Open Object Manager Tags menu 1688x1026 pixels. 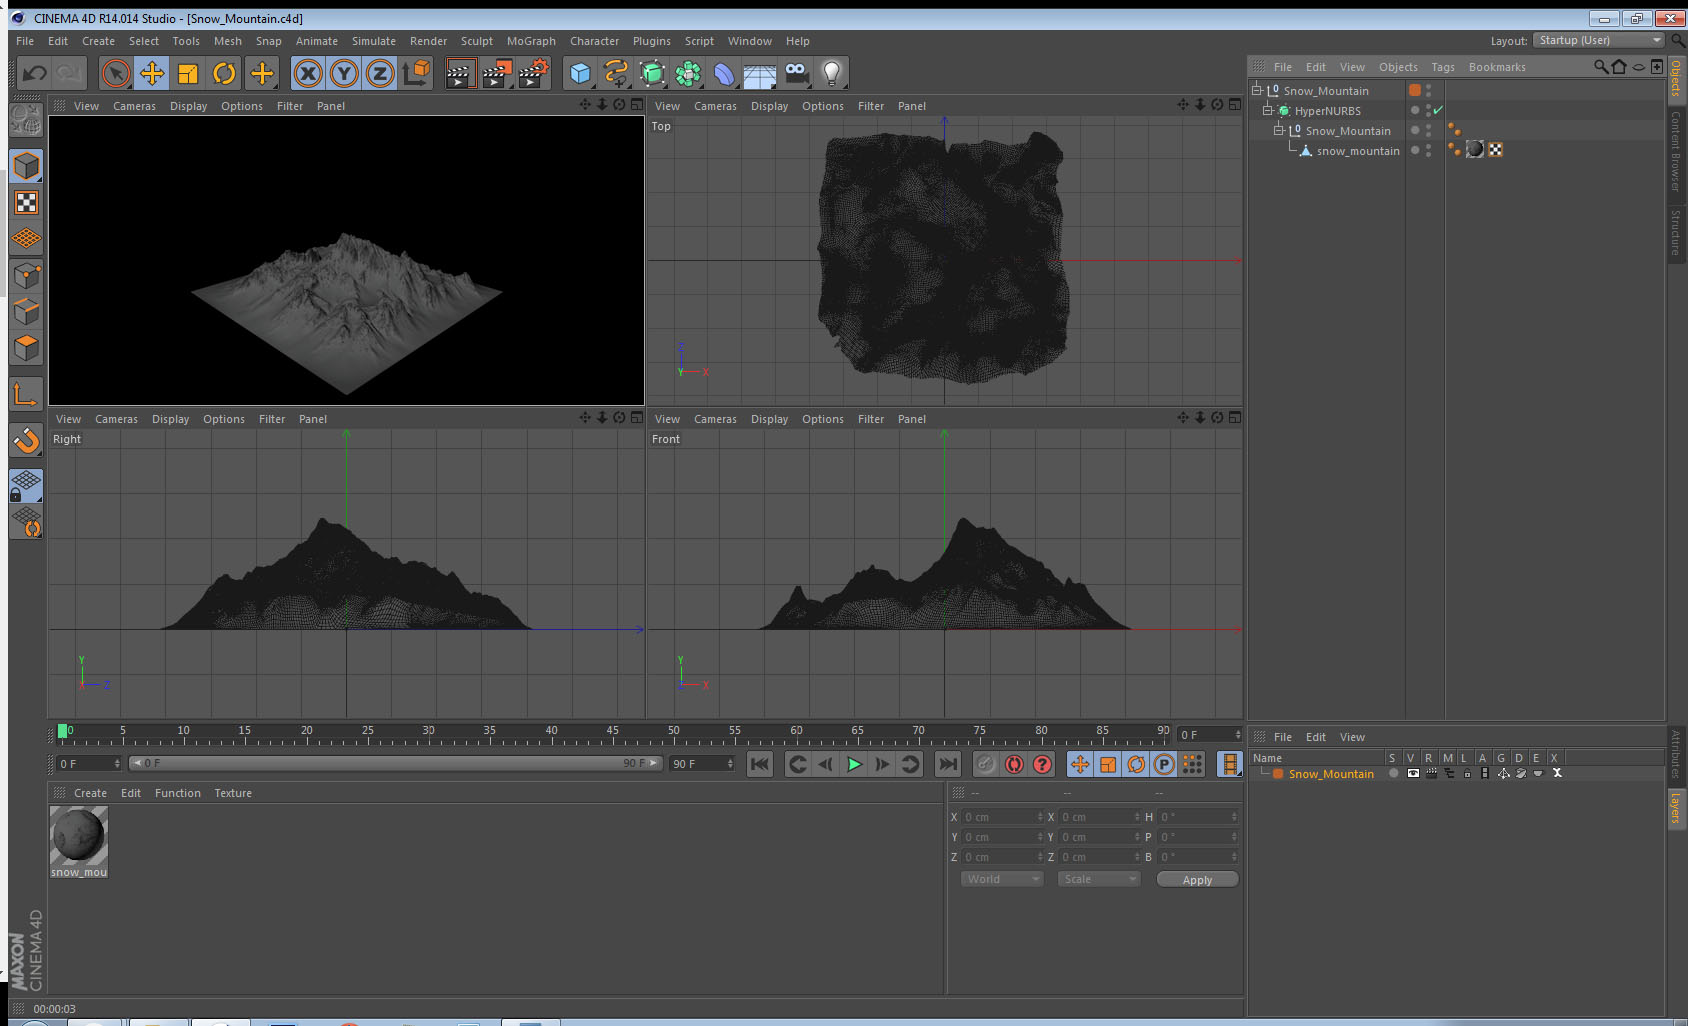1442,67
